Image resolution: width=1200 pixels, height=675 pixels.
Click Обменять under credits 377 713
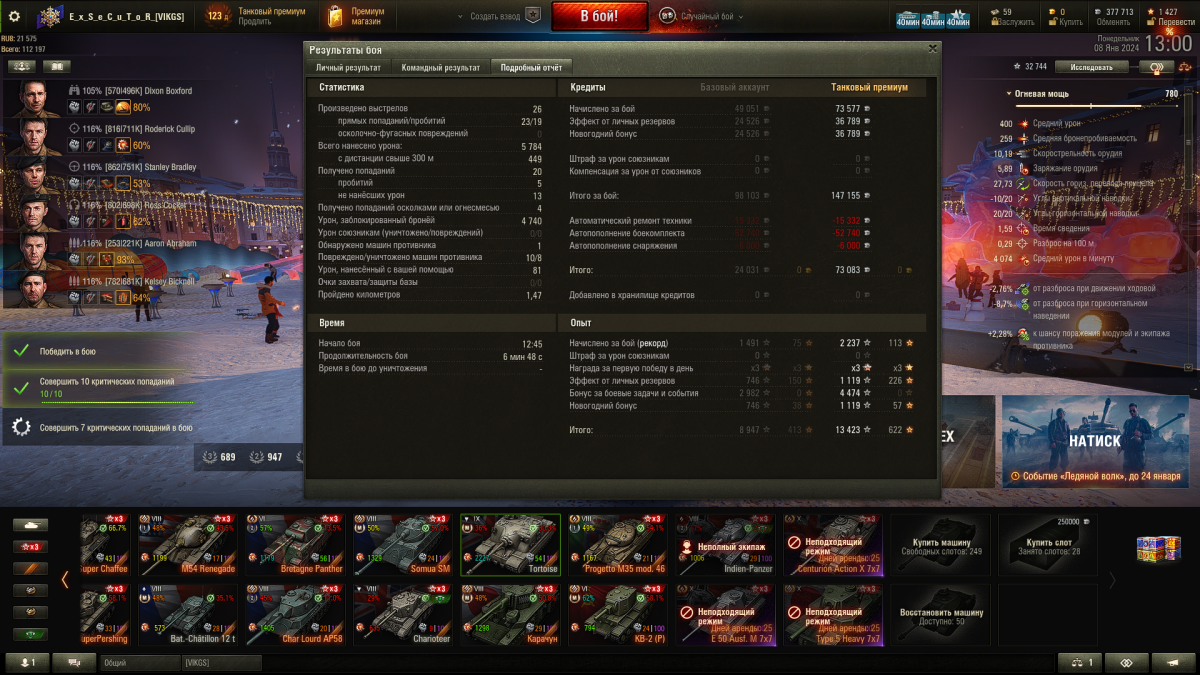(x=1113, y=22)
